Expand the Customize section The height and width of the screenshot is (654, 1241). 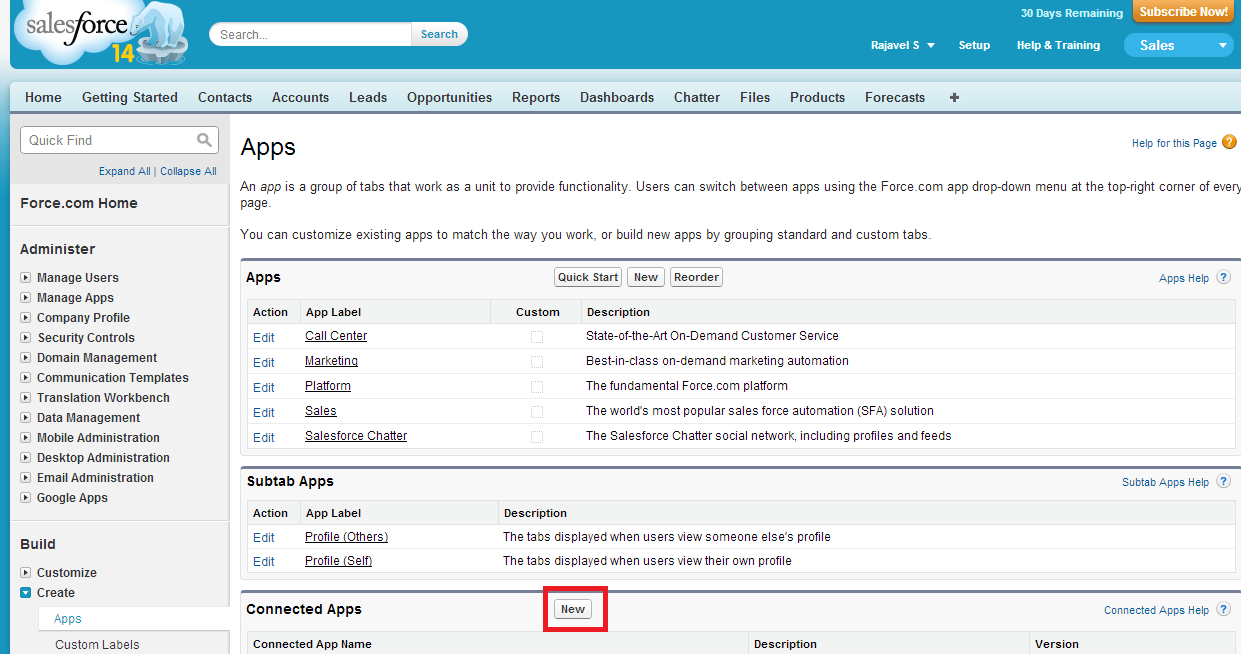click(26, 573)
